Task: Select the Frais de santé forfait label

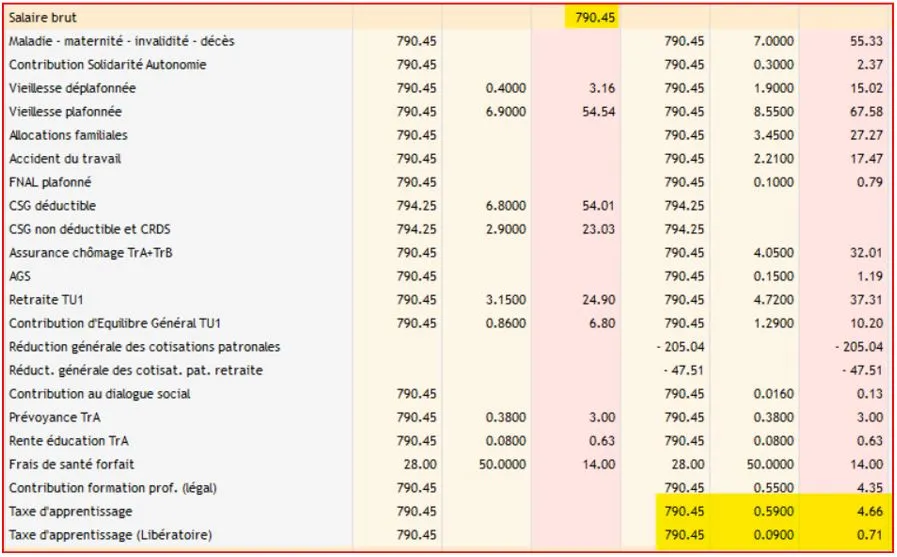Action: [72, 464]
